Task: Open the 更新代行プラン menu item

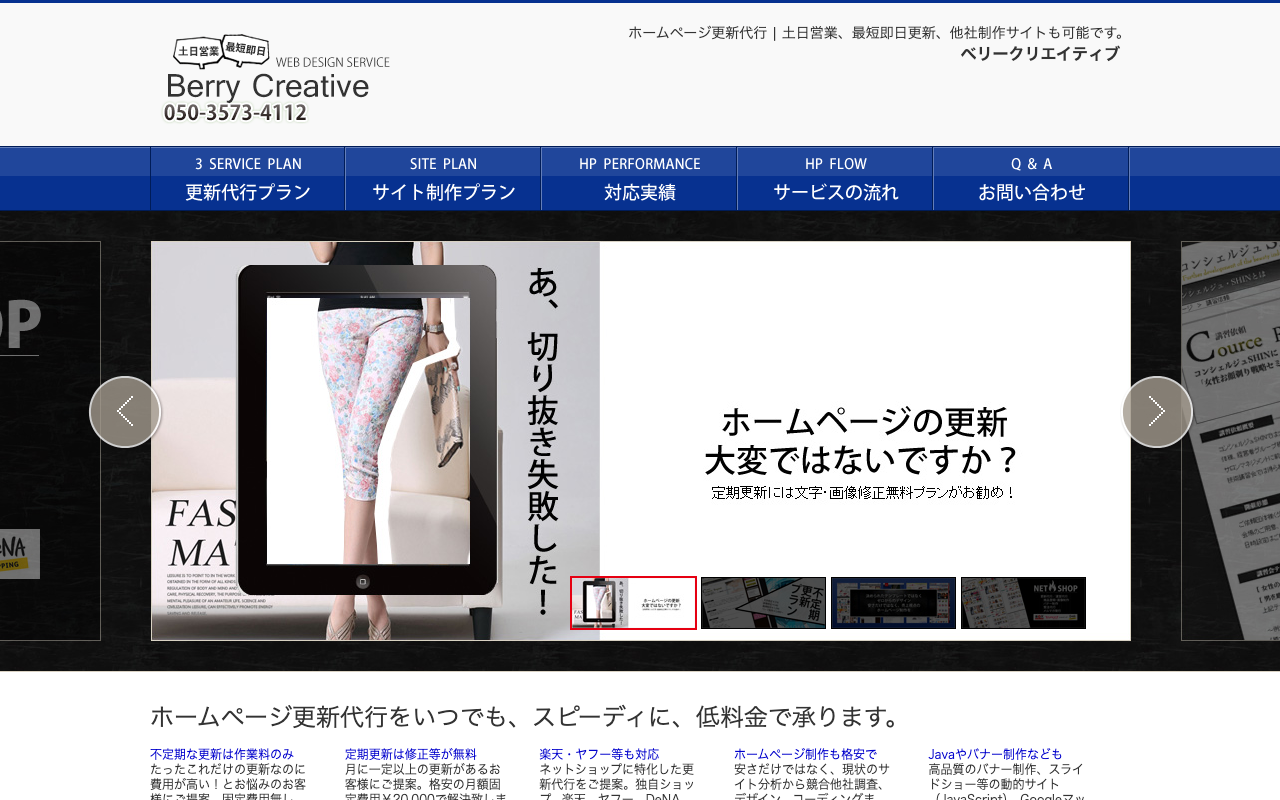Action: 248,179
